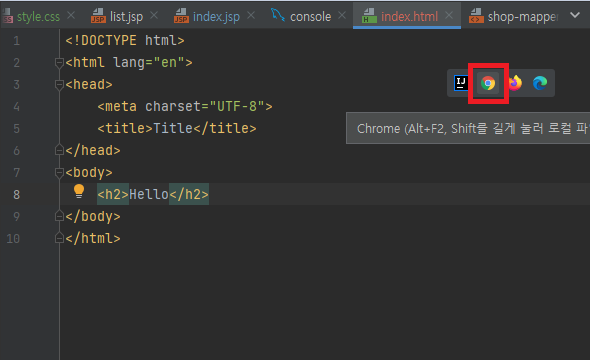Click the index.html file type icon
The width and height of the screenshot is (590, 360).
pyautogui.click(x=369, y=16)
